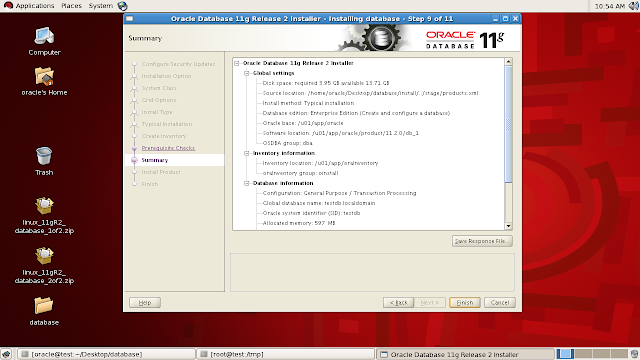Select Global database name row
Viewport: 640px width, 360px height.
(319, 203)
